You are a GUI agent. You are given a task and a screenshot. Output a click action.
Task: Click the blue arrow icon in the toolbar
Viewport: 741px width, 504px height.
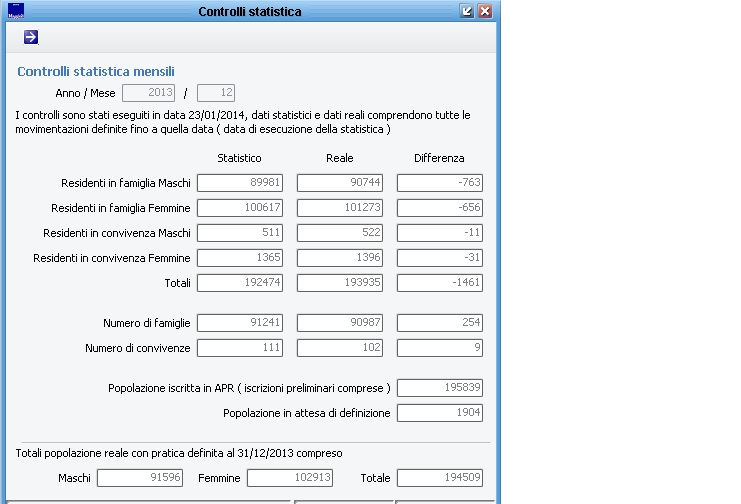tap(31, 37)
